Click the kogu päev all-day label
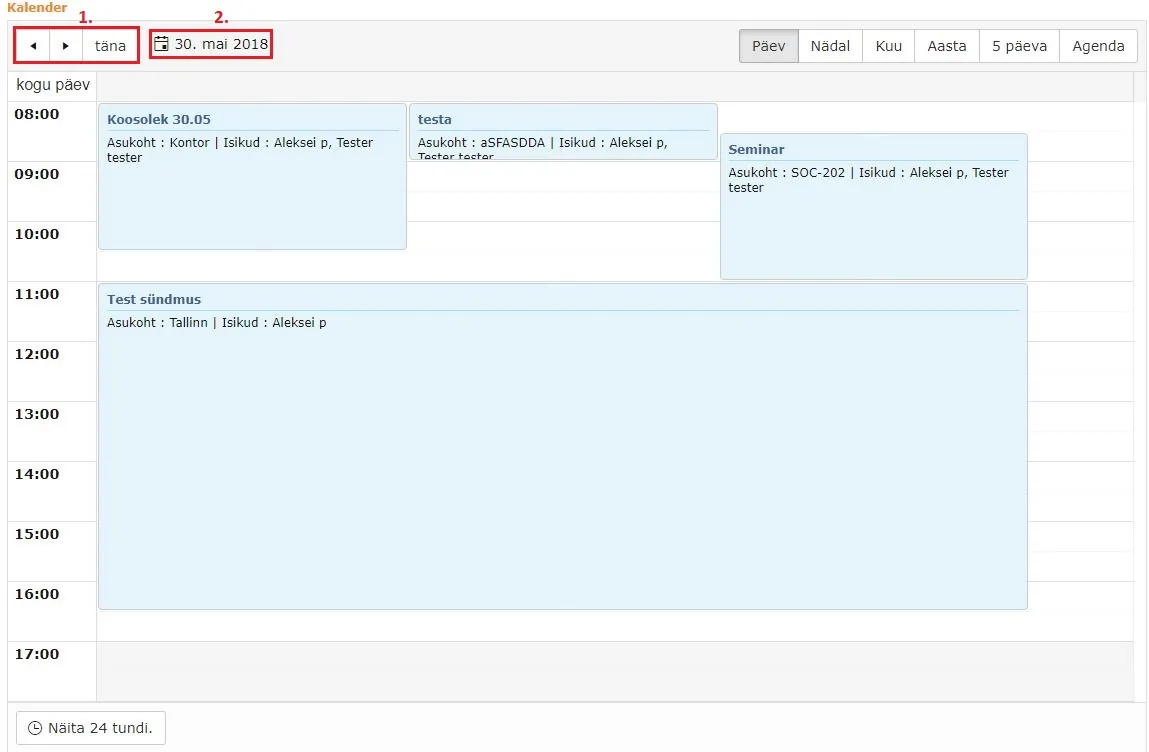1149x752 pixels. click(53, 85)
